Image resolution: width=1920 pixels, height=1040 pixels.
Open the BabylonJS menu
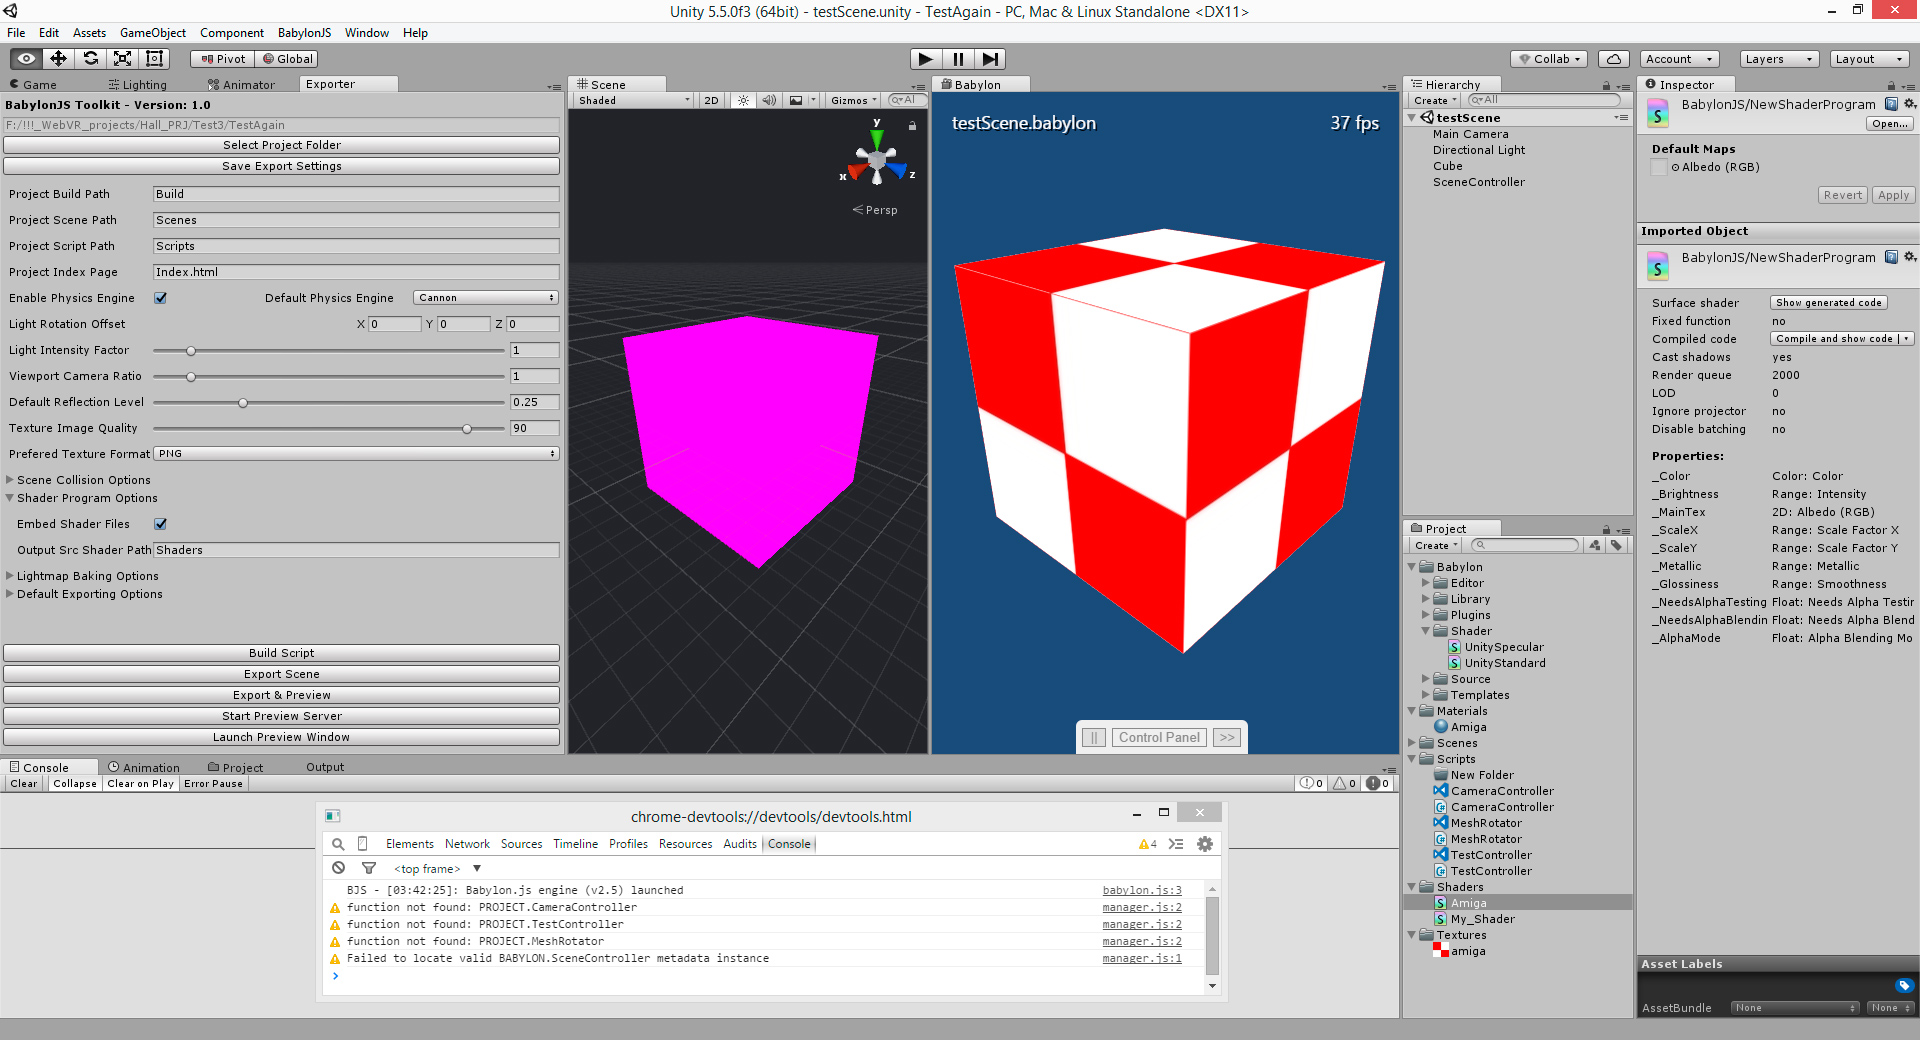coord(304,33)
